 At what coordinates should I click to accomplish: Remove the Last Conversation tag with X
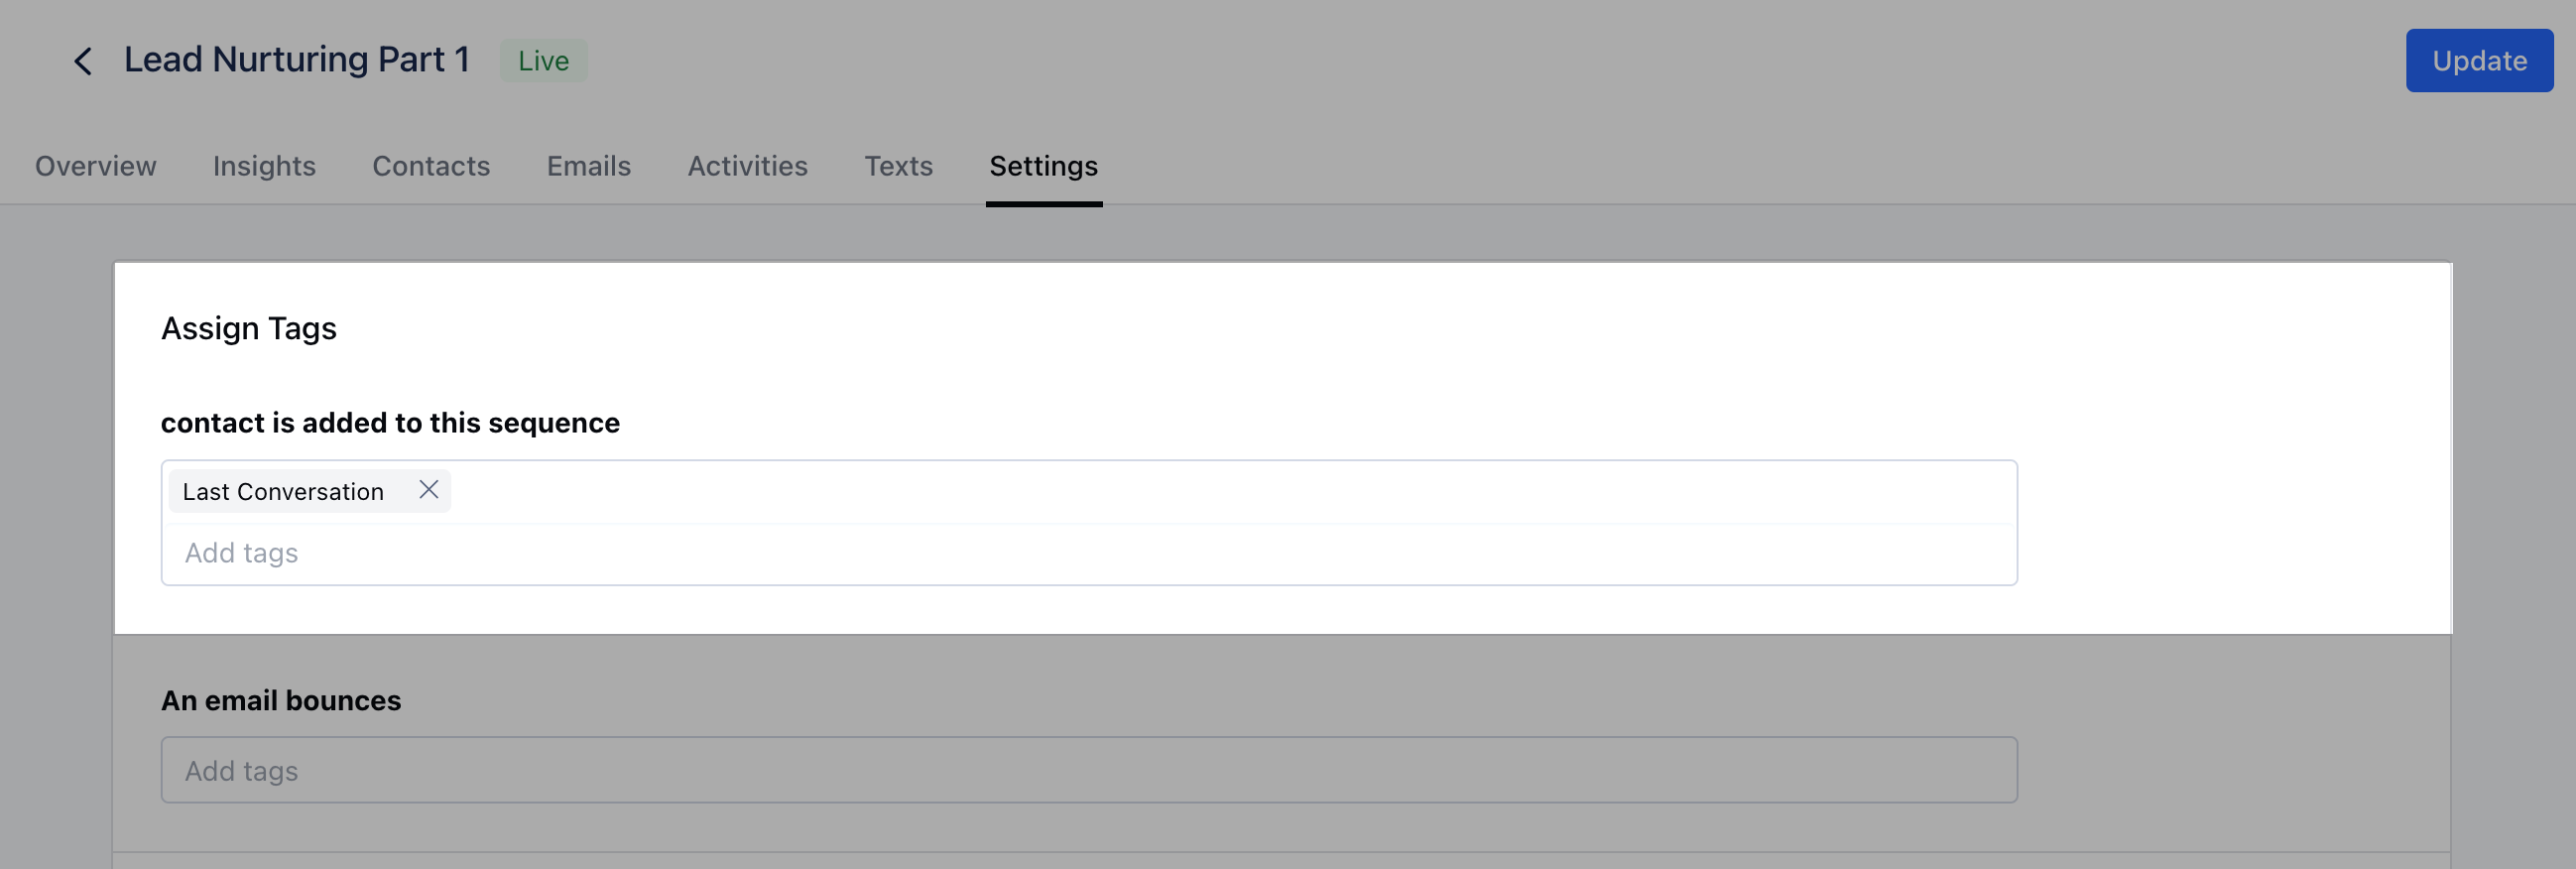pyautogui.click(x=429, y=490)
